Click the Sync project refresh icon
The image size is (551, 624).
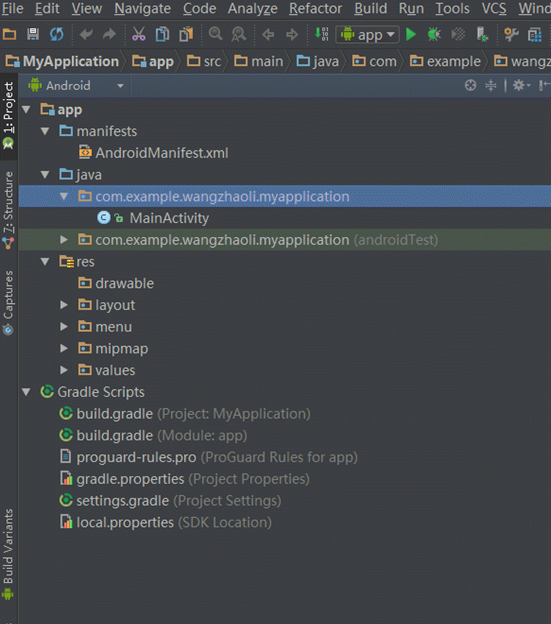point(56,34)
